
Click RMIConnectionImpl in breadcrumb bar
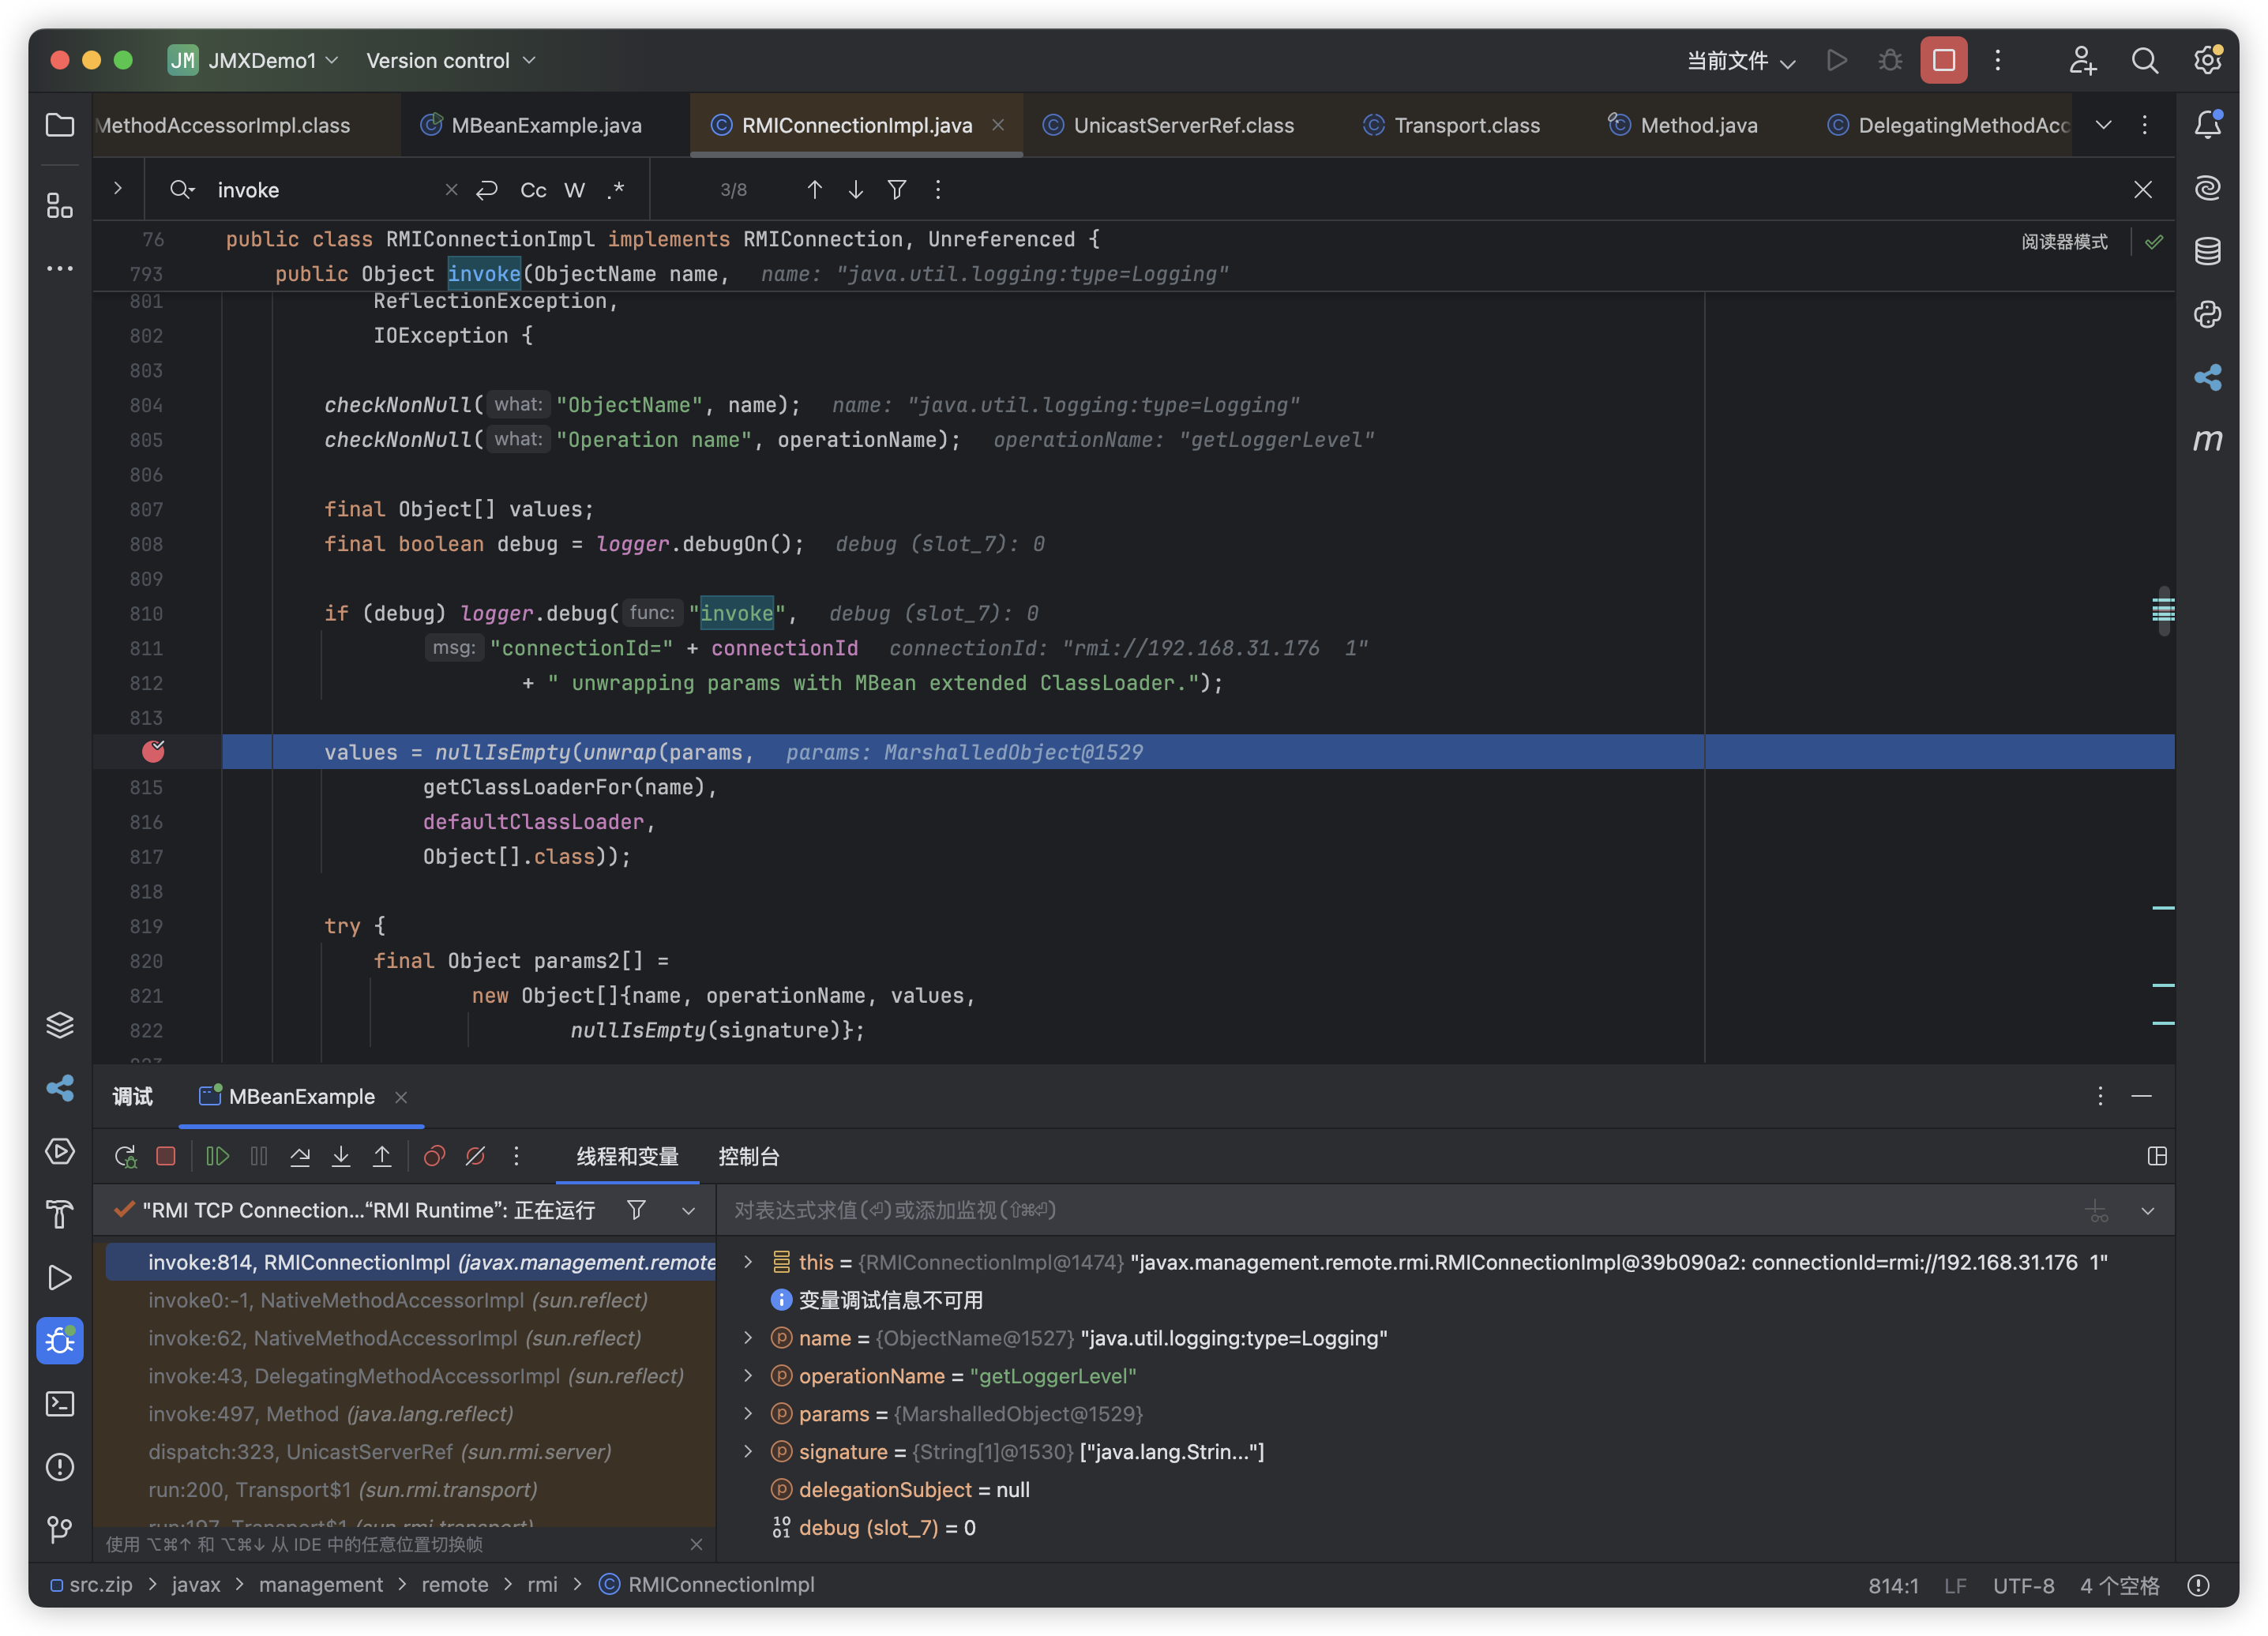(x=707, y=1585)
